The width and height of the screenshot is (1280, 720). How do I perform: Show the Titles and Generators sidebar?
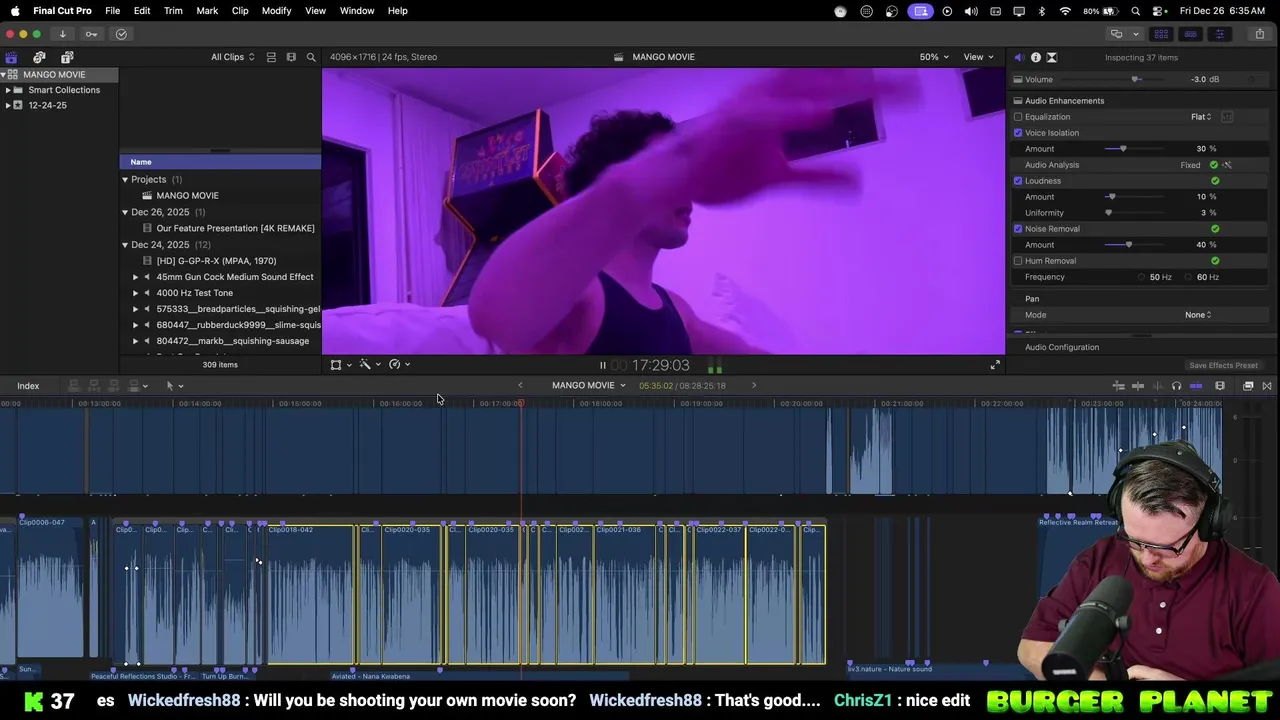click(x=67, y=57)
